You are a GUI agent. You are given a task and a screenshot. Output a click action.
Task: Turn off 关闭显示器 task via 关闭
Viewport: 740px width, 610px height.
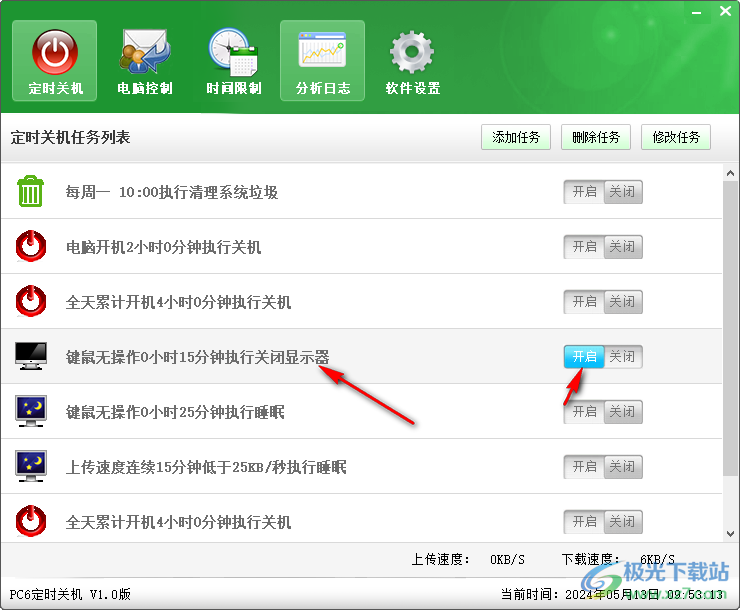point(623,357)
